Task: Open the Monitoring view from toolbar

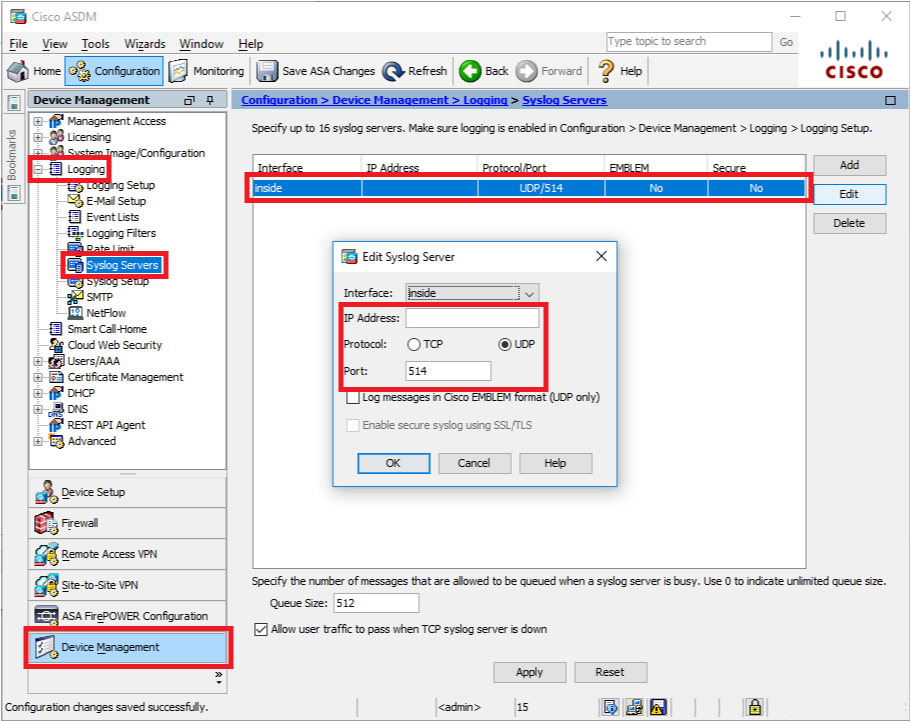Action: coord(180,71)
